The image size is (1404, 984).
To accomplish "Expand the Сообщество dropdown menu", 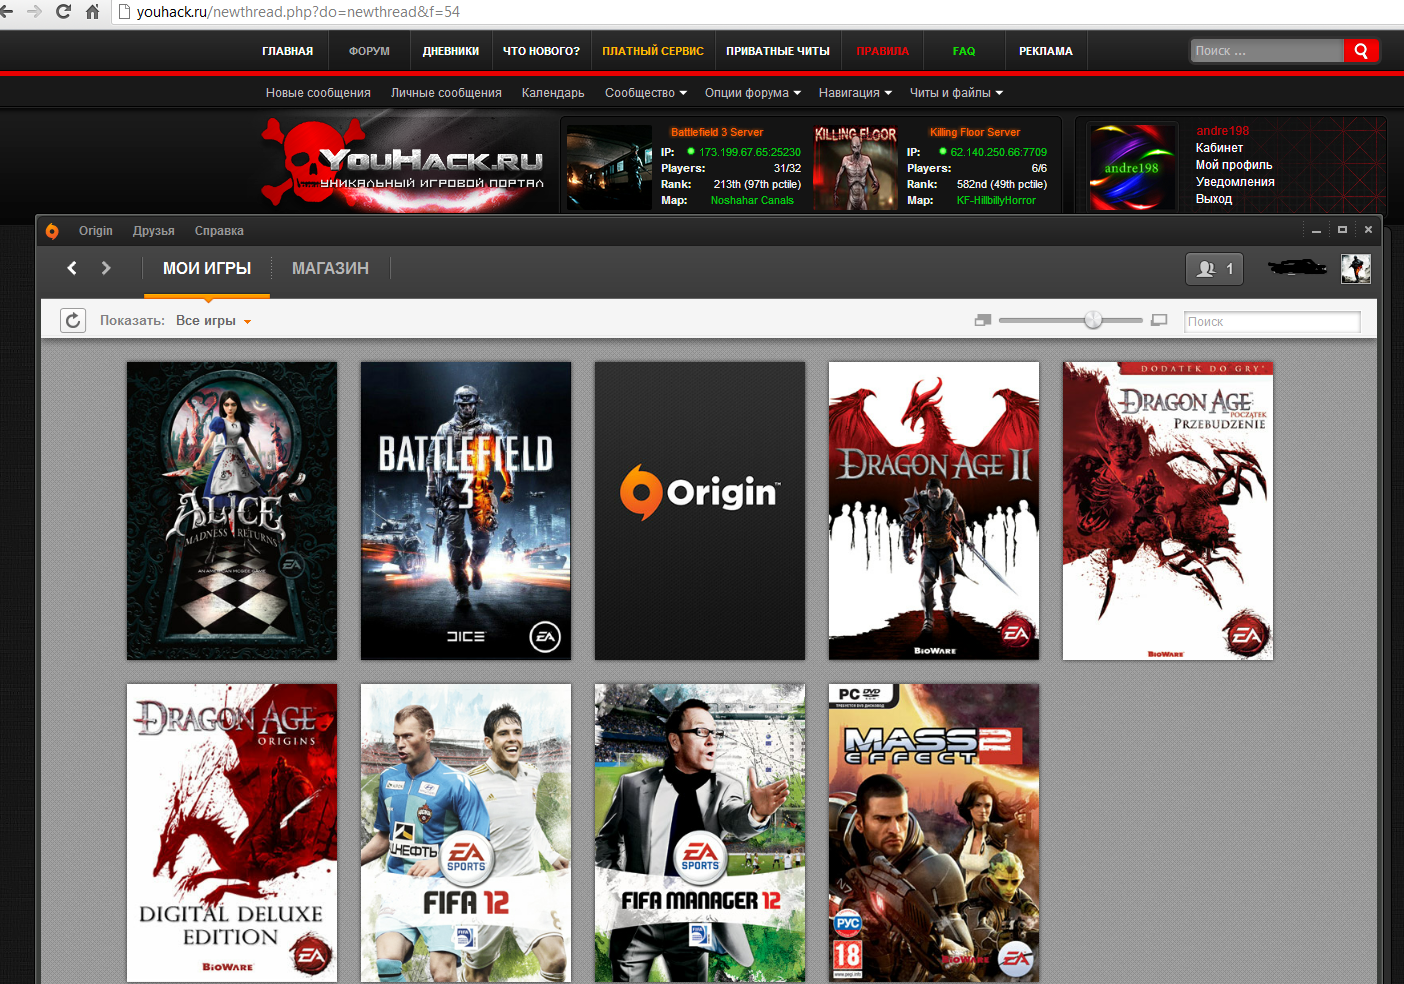I will (x=645, y=93).
